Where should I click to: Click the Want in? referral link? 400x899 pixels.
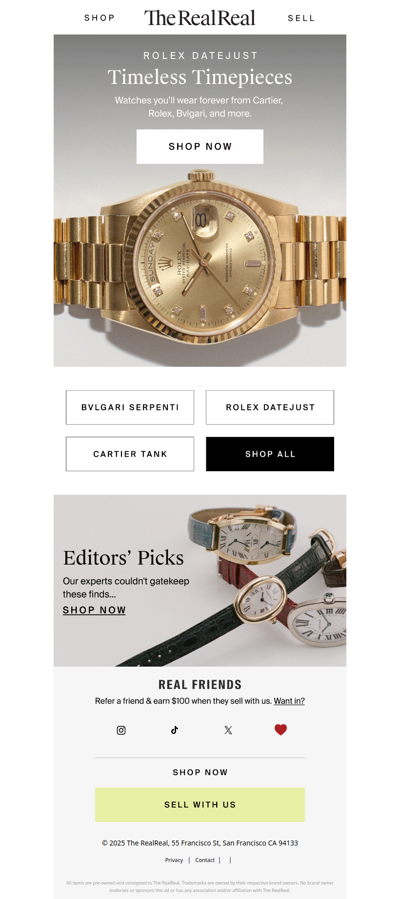289,701
